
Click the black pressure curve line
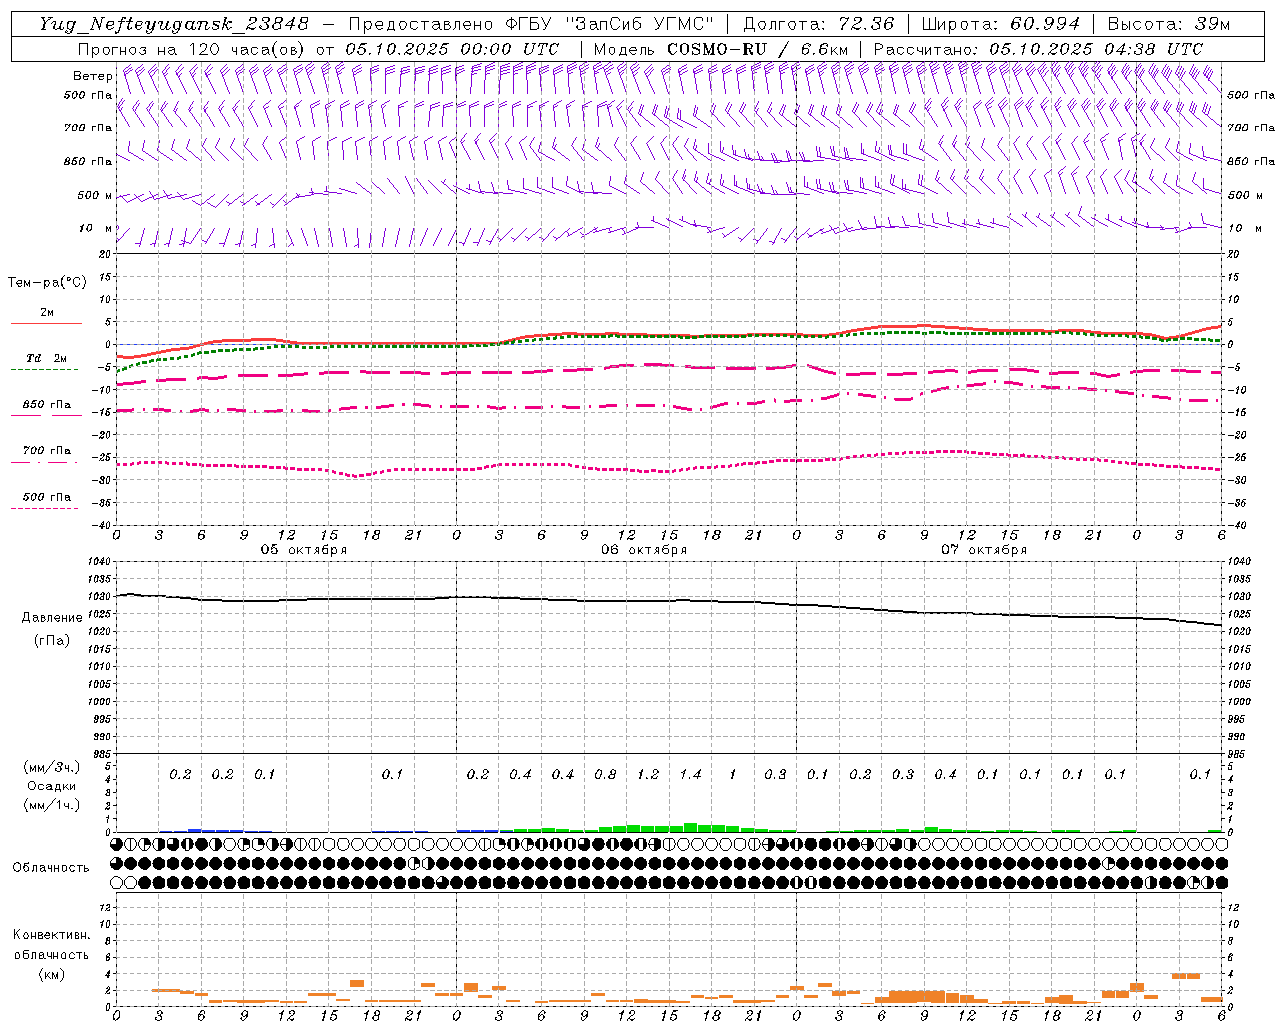click(670, 601)
